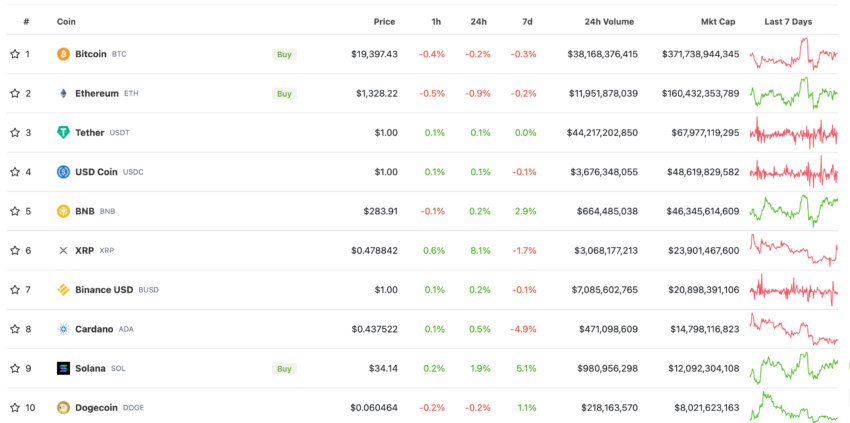Image resolution: width=850 pixels, height=423 pixels.
Task: Open Binance USD's 7-day sparkline chart
Action: coord(794,290)
